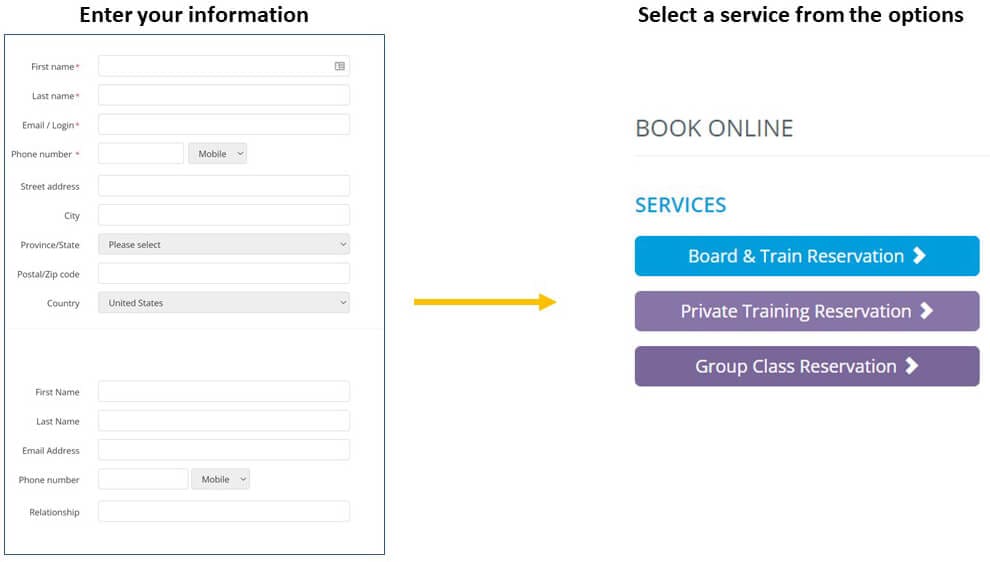Click the First Name field above Email Address
990x562 pixels.
224,392
